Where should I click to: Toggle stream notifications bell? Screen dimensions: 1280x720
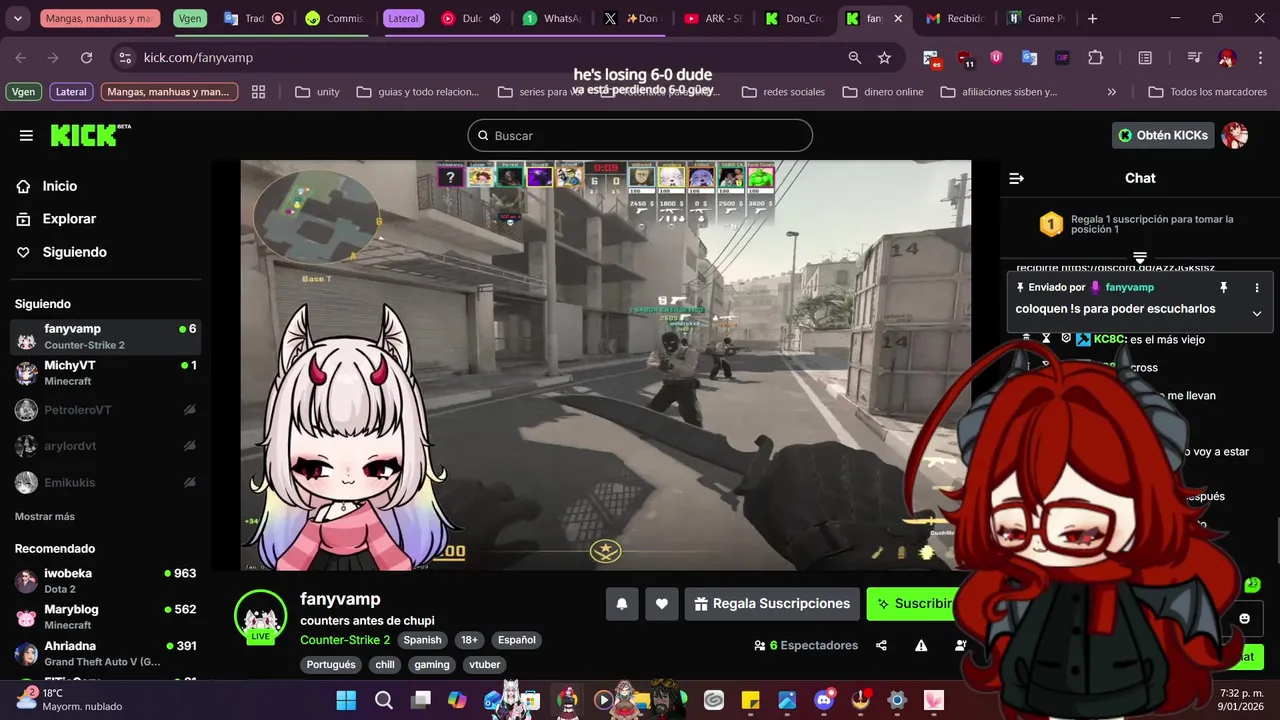622,604
